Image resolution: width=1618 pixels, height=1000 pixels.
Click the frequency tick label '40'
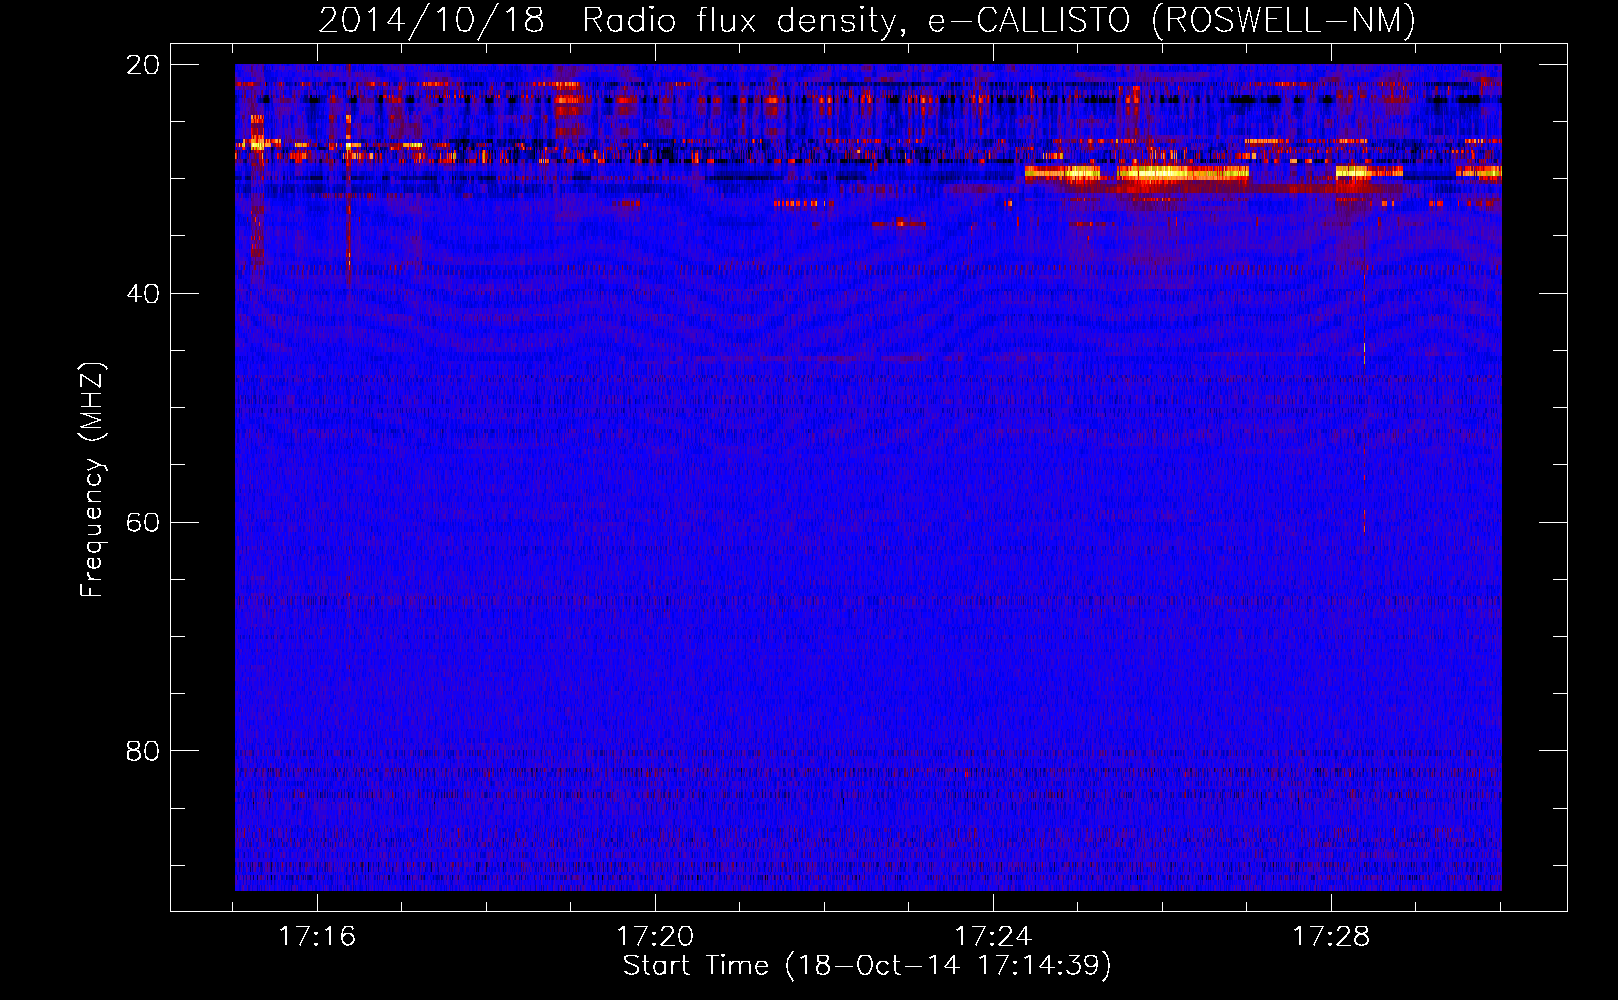click(143, 294)
